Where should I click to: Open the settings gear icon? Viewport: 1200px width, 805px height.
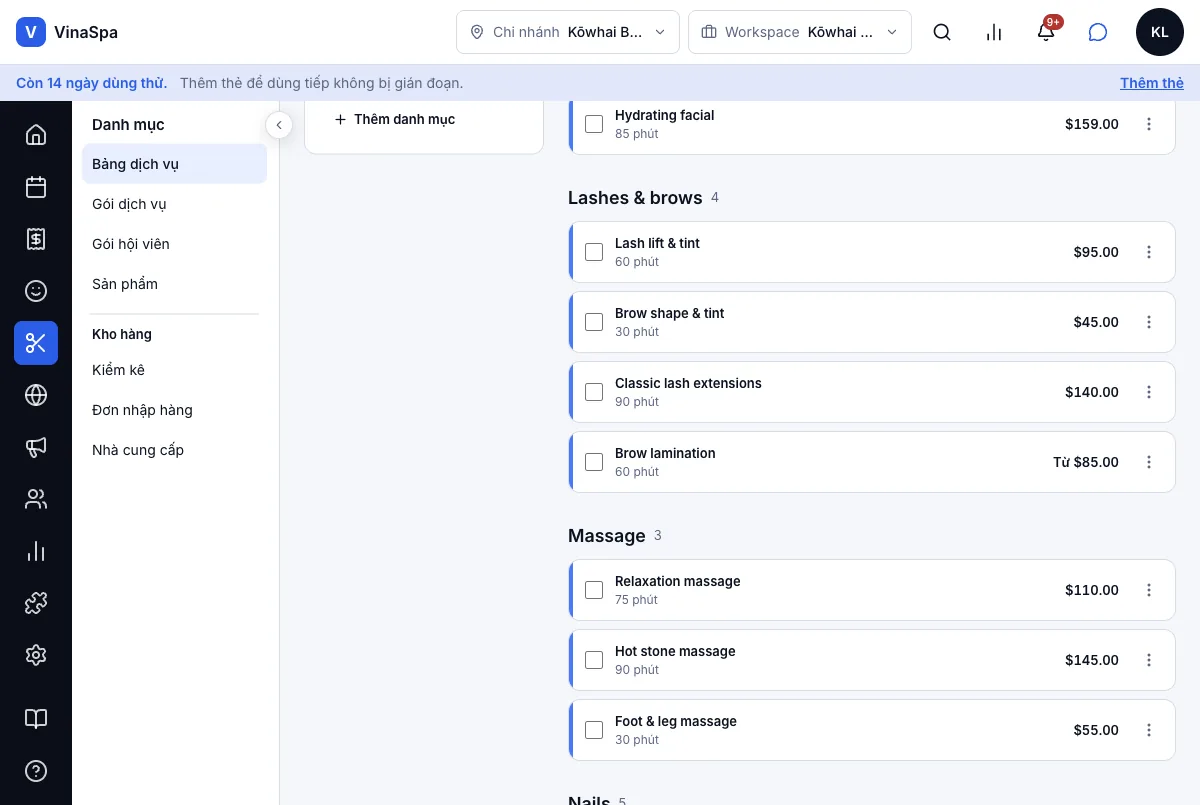pyautogui.click(x=36, y=655)
